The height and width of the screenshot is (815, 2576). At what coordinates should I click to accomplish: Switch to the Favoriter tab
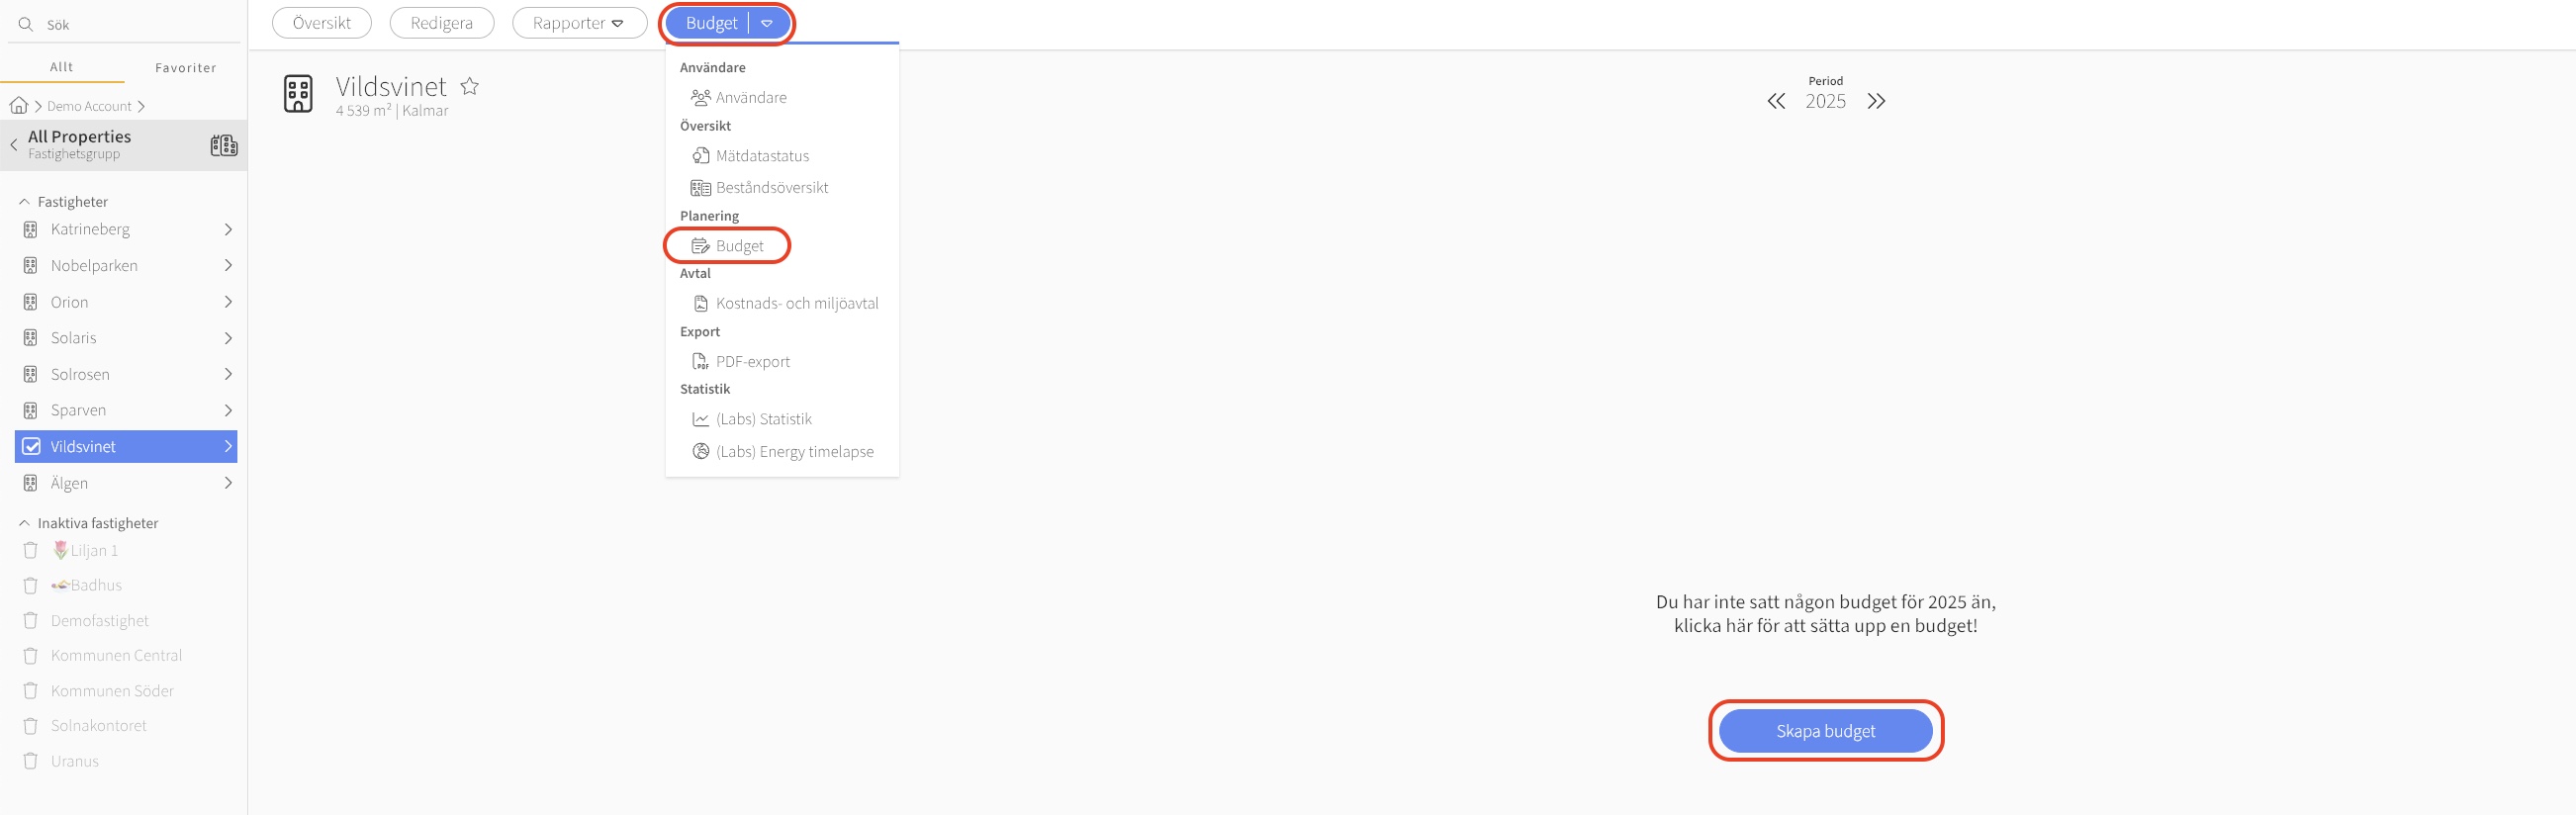click(185, 67)
